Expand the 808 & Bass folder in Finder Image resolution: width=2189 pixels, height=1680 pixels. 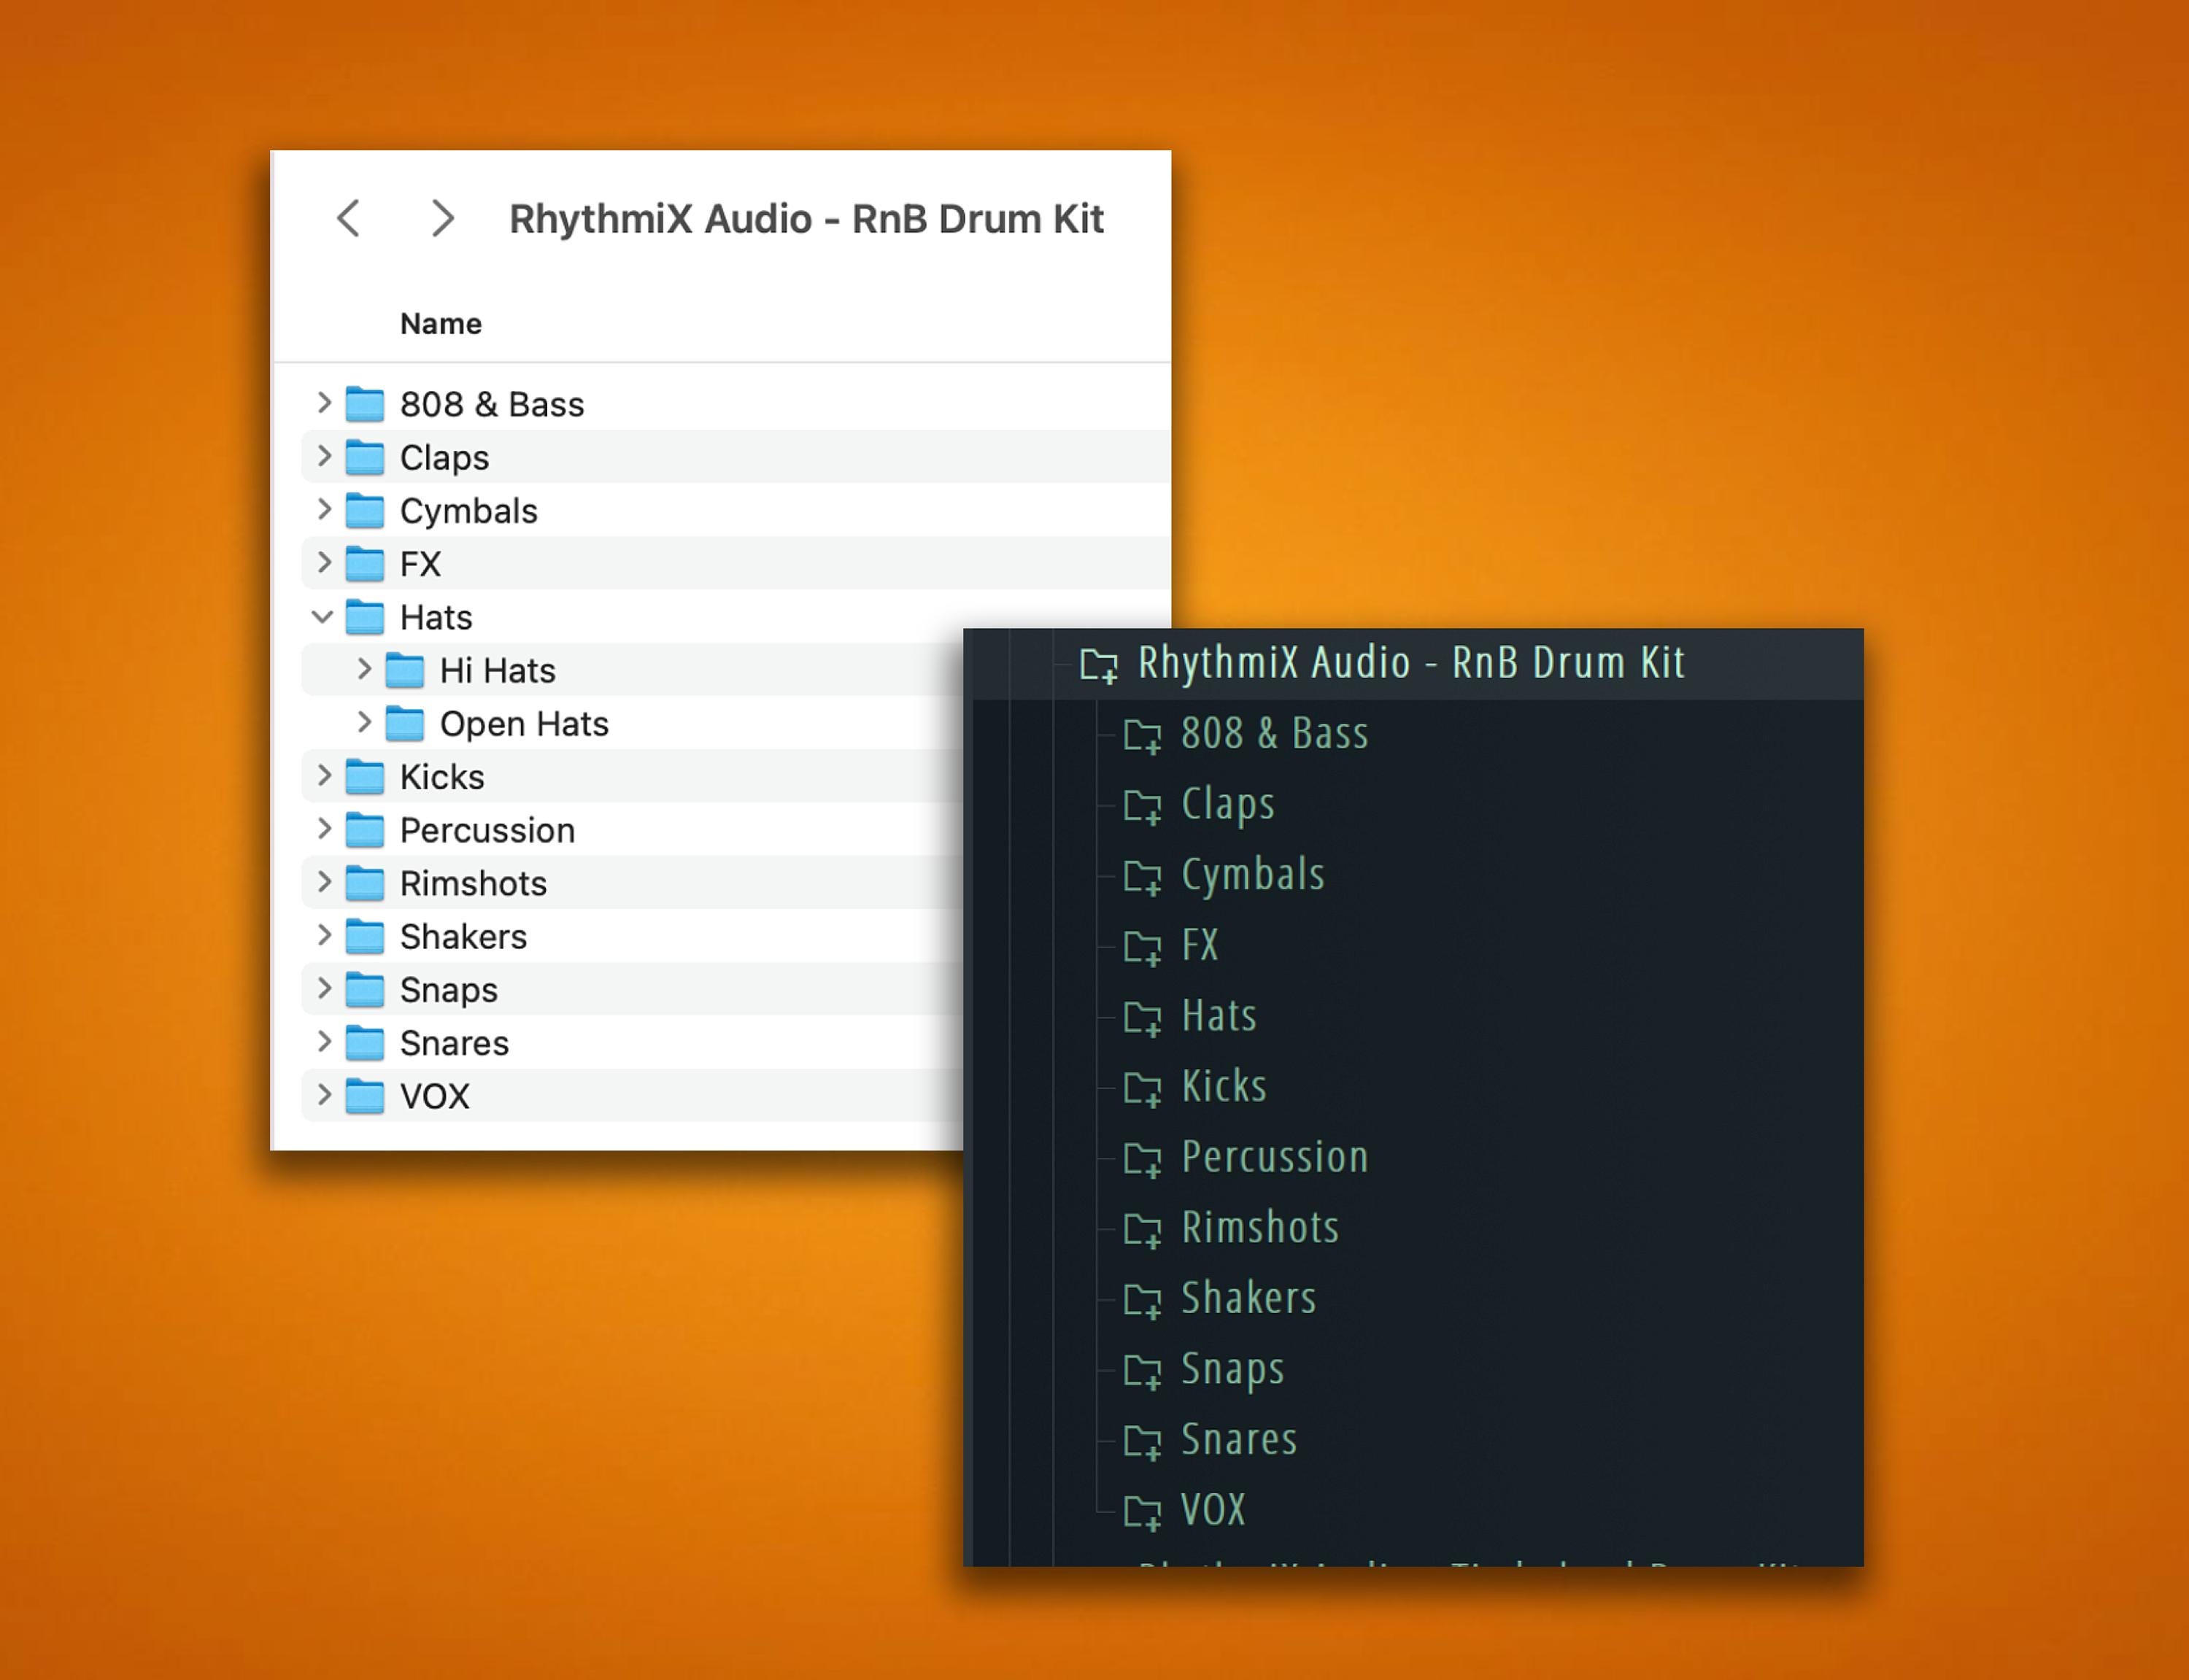pos(324,403)
